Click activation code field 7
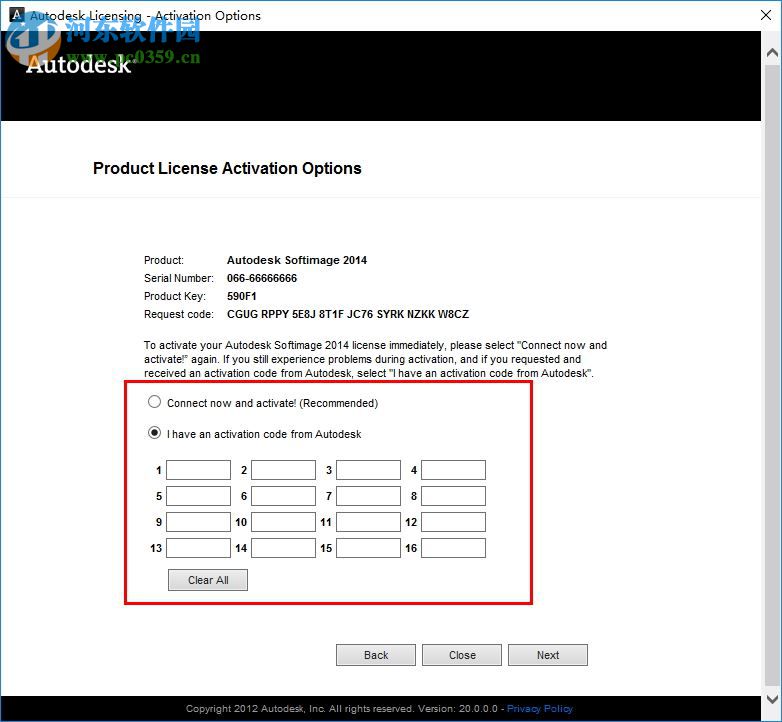This screenshot has height=722, width=782. pos(368,496)
